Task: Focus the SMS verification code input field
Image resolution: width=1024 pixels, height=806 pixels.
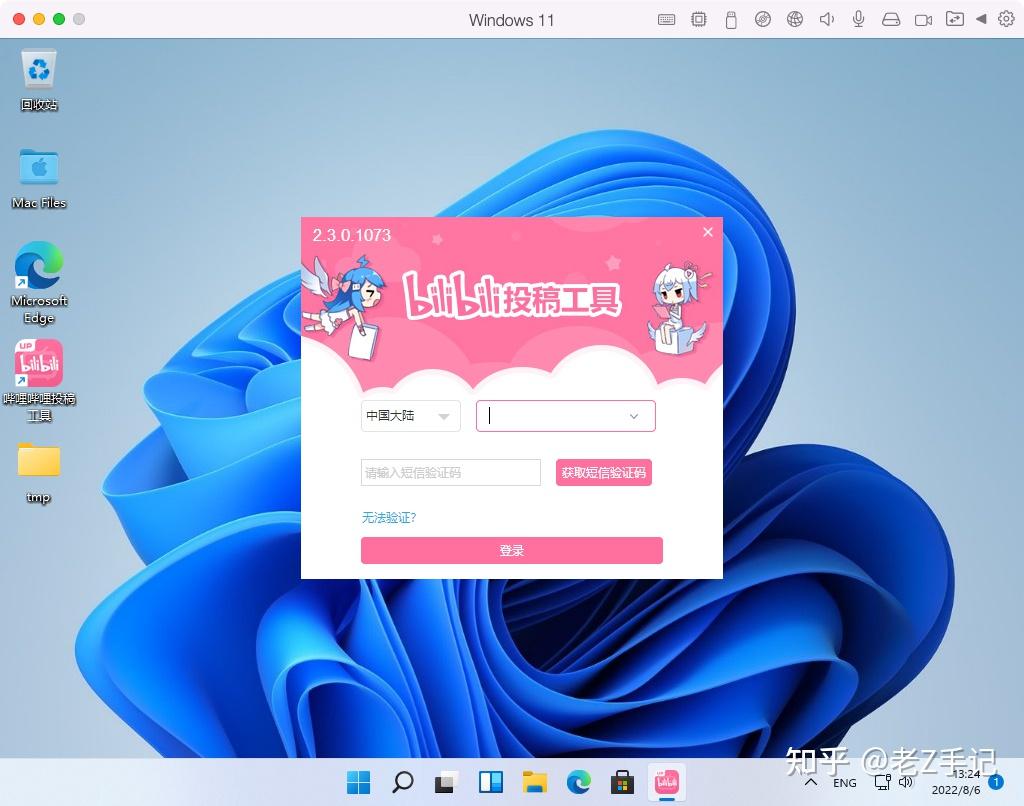Action: (x=450, y=471)
